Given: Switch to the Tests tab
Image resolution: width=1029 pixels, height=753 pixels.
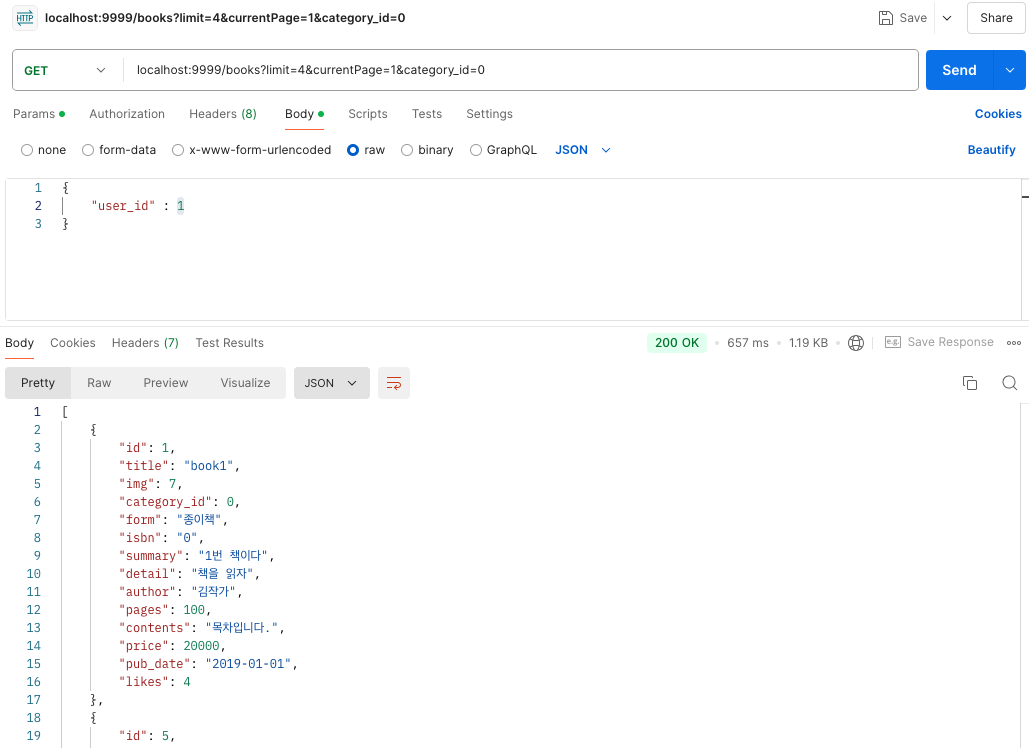Looking at the screenshot, I should [x=427, y=114].
